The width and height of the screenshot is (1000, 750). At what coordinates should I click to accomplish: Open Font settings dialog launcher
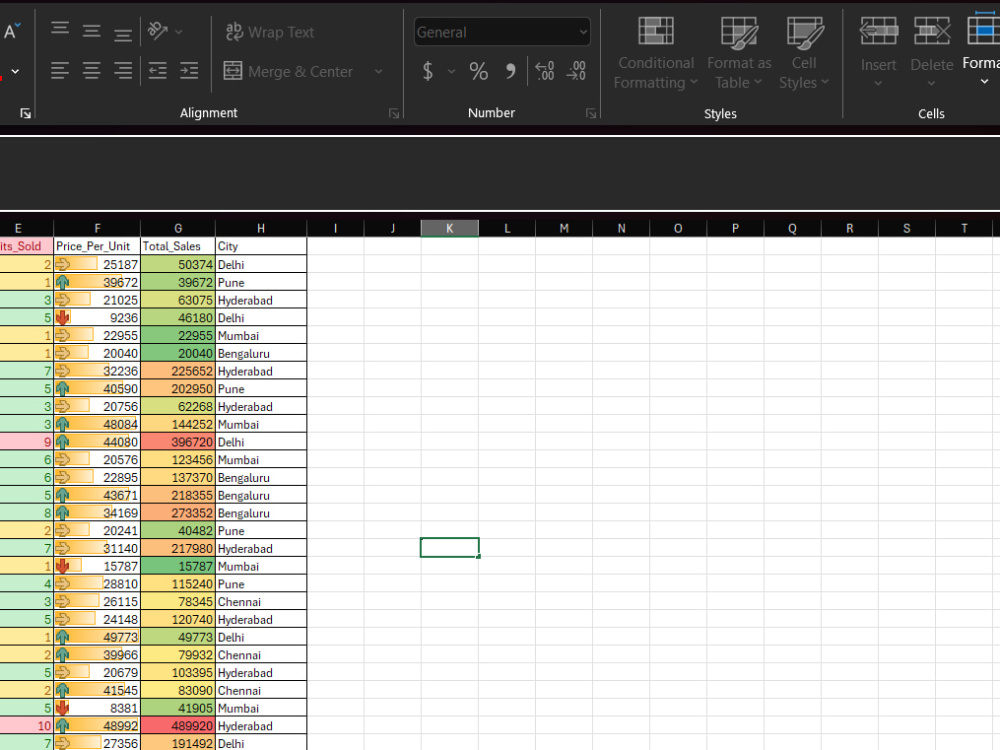(26, 114)
